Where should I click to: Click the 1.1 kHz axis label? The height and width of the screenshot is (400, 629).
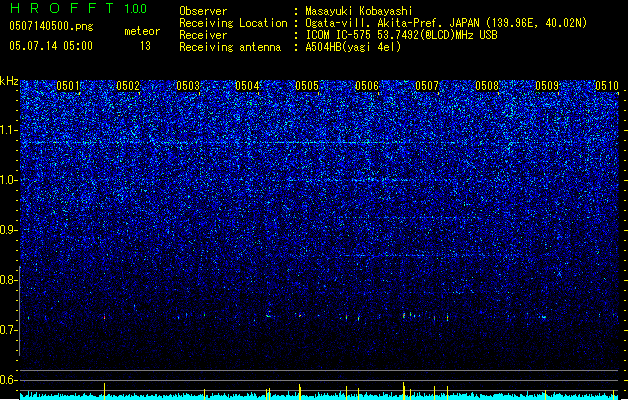click(8, 130)
